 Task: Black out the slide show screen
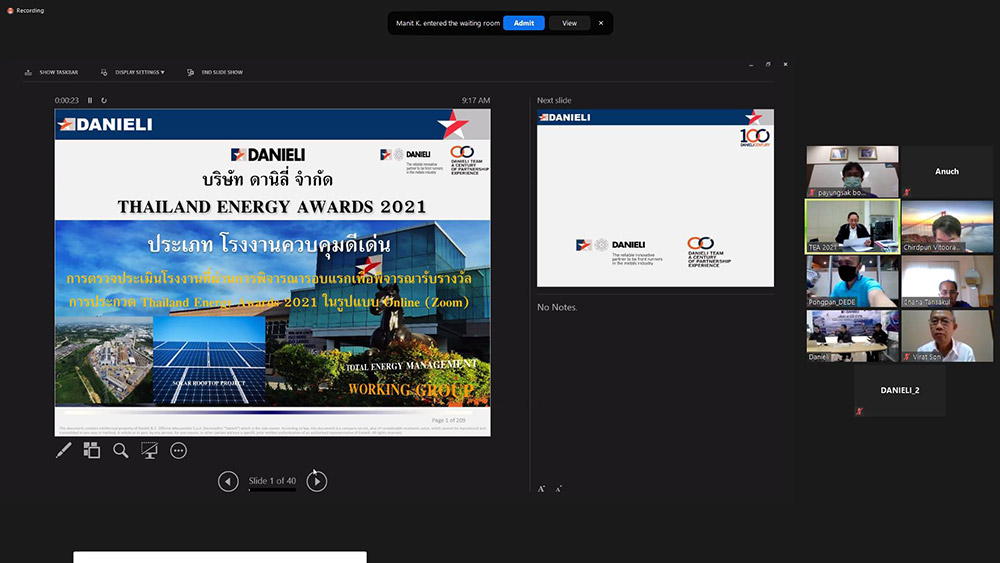pos(150,451)
